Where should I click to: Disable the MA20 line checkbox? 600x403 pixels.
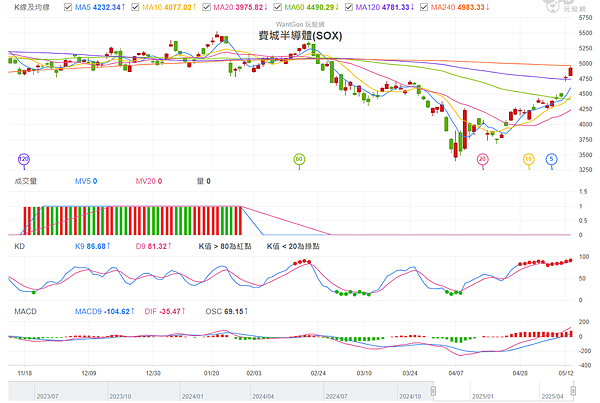pyautogui.click(x=206, y=7)
